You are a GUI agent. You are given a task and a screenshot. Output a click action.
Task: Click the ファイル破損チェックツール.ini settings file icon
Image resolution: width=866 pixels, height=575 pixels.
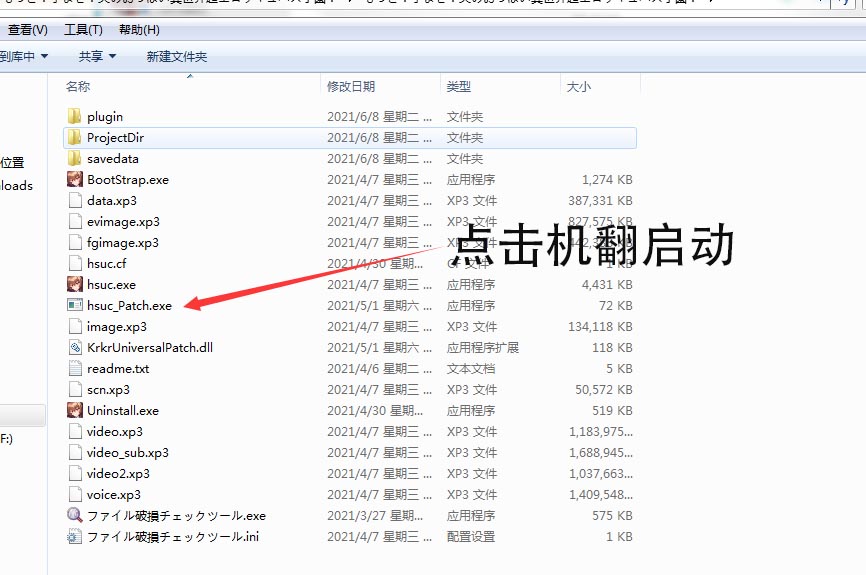click(x=75, y=537)
